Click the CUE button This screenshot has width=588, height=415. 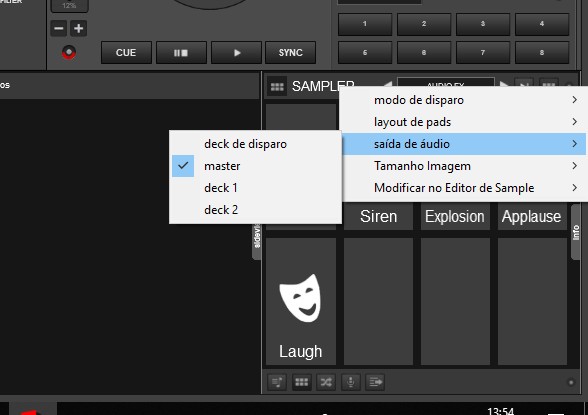(x=126, y=52)
